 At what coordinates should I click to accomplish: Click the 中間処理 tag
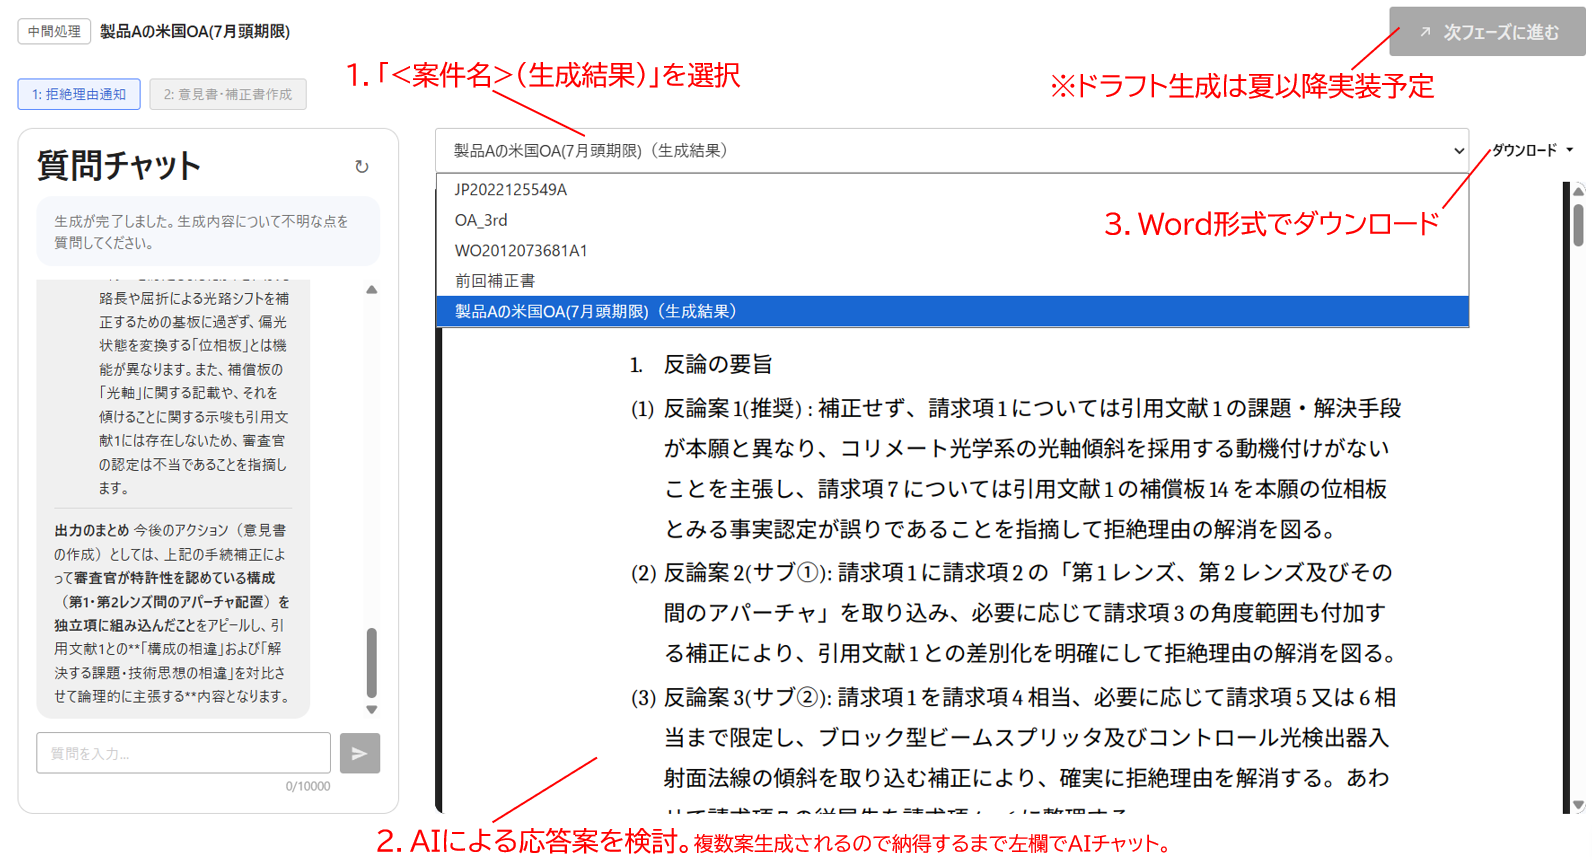pyautogui.click(x=54, y=31)
